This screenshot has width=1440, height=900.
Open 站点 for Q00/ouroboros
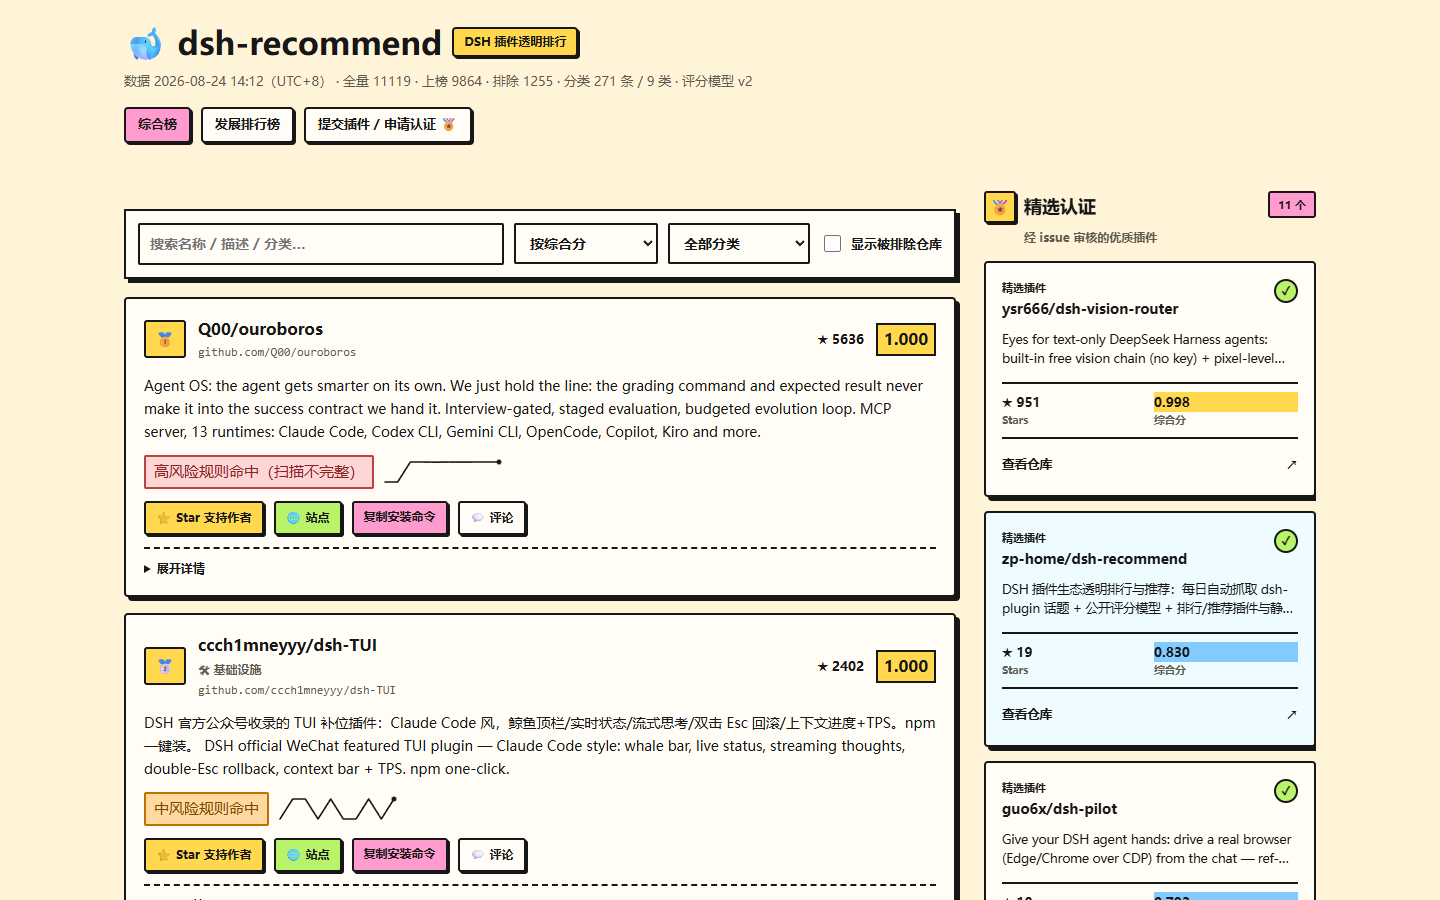pos(309,518)
